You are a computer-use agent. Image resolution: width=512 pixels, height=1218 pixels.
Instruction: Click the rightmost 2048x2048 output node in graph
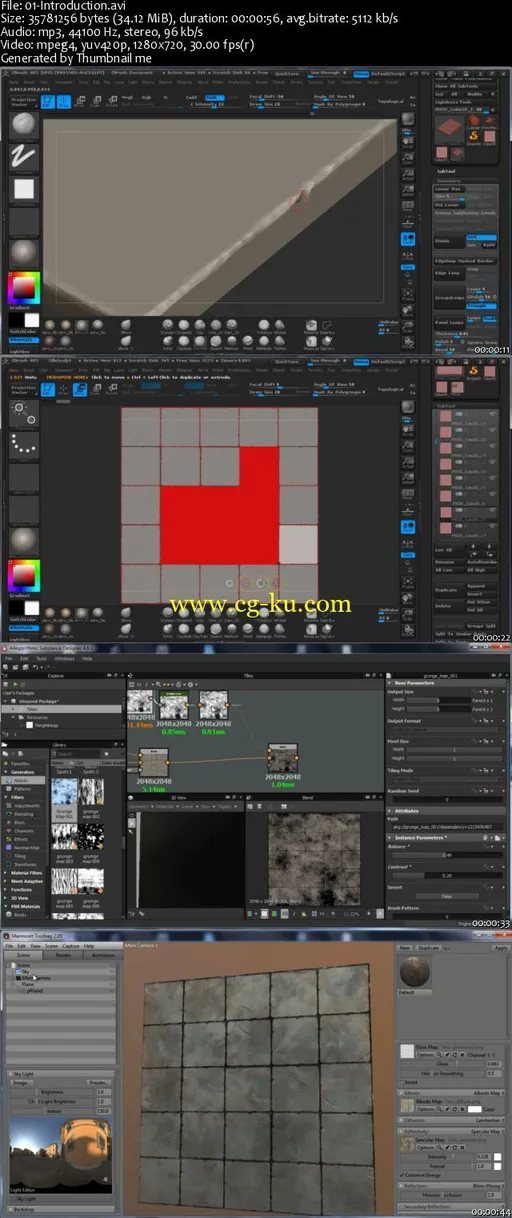(283, 757)
